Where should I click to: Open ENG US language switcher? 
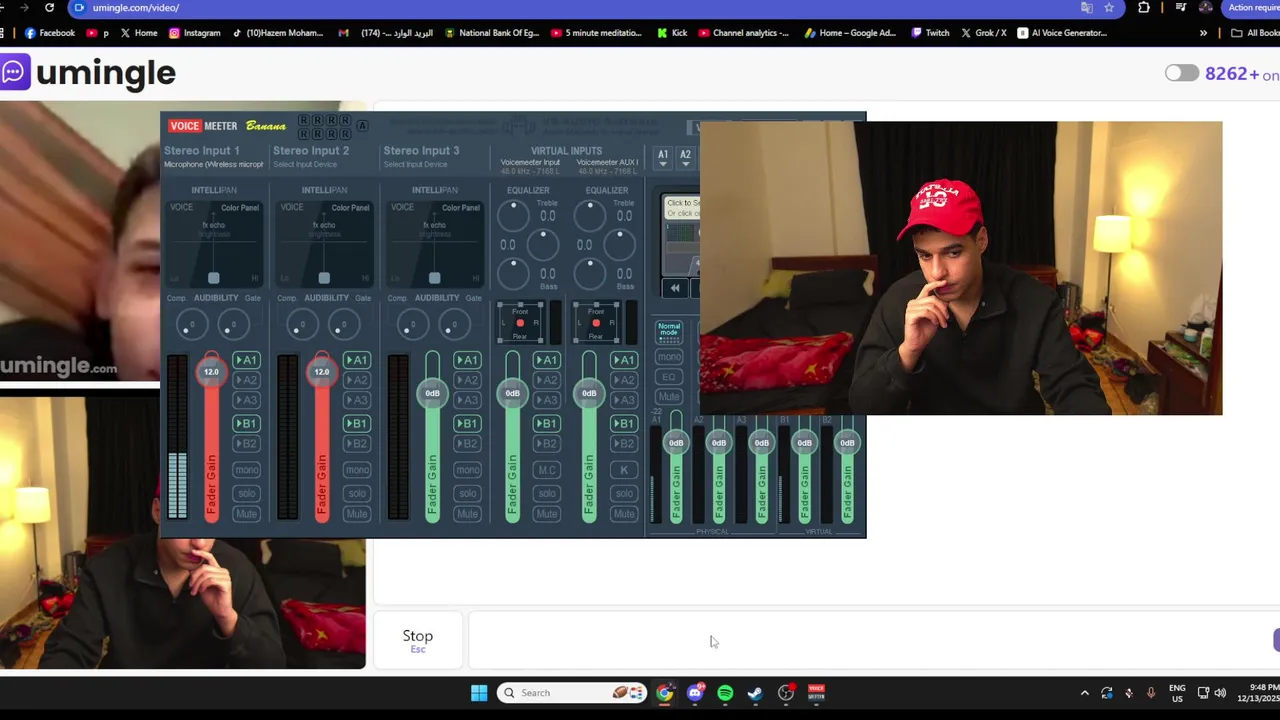coord(1177,693)
